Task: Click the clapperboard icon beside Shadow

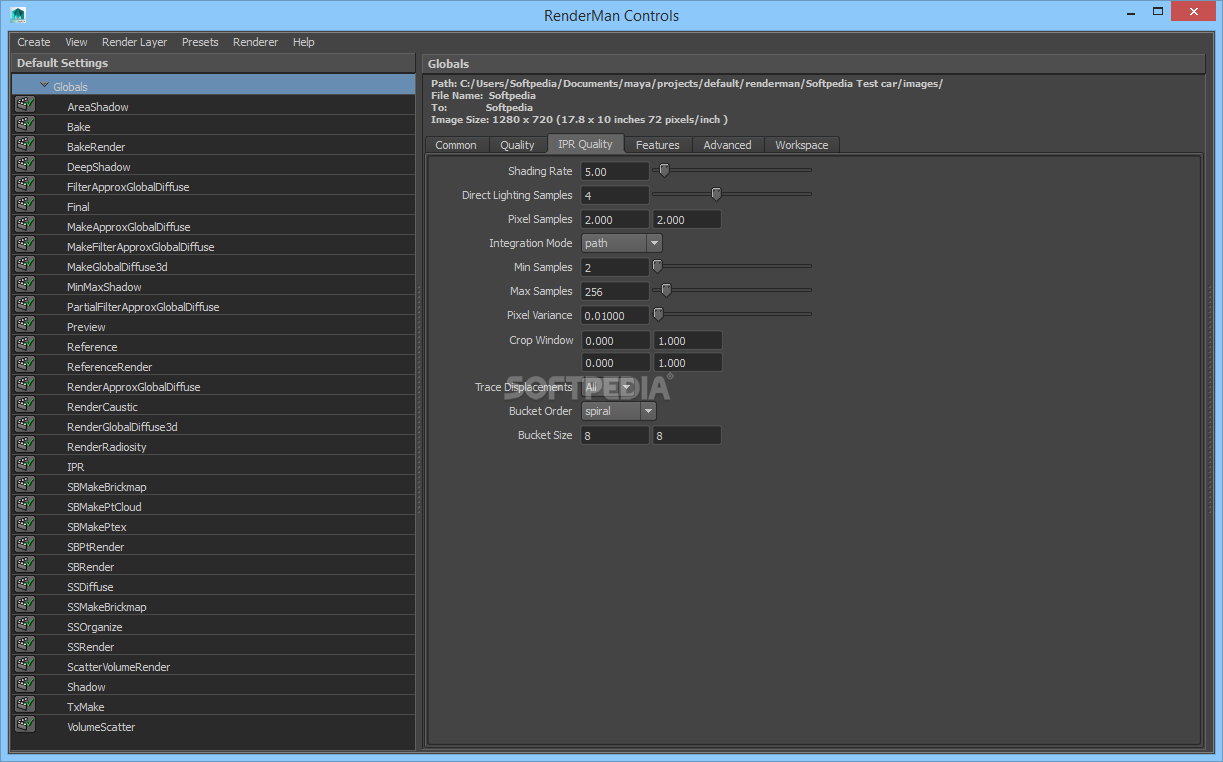Action: point(25,685)
